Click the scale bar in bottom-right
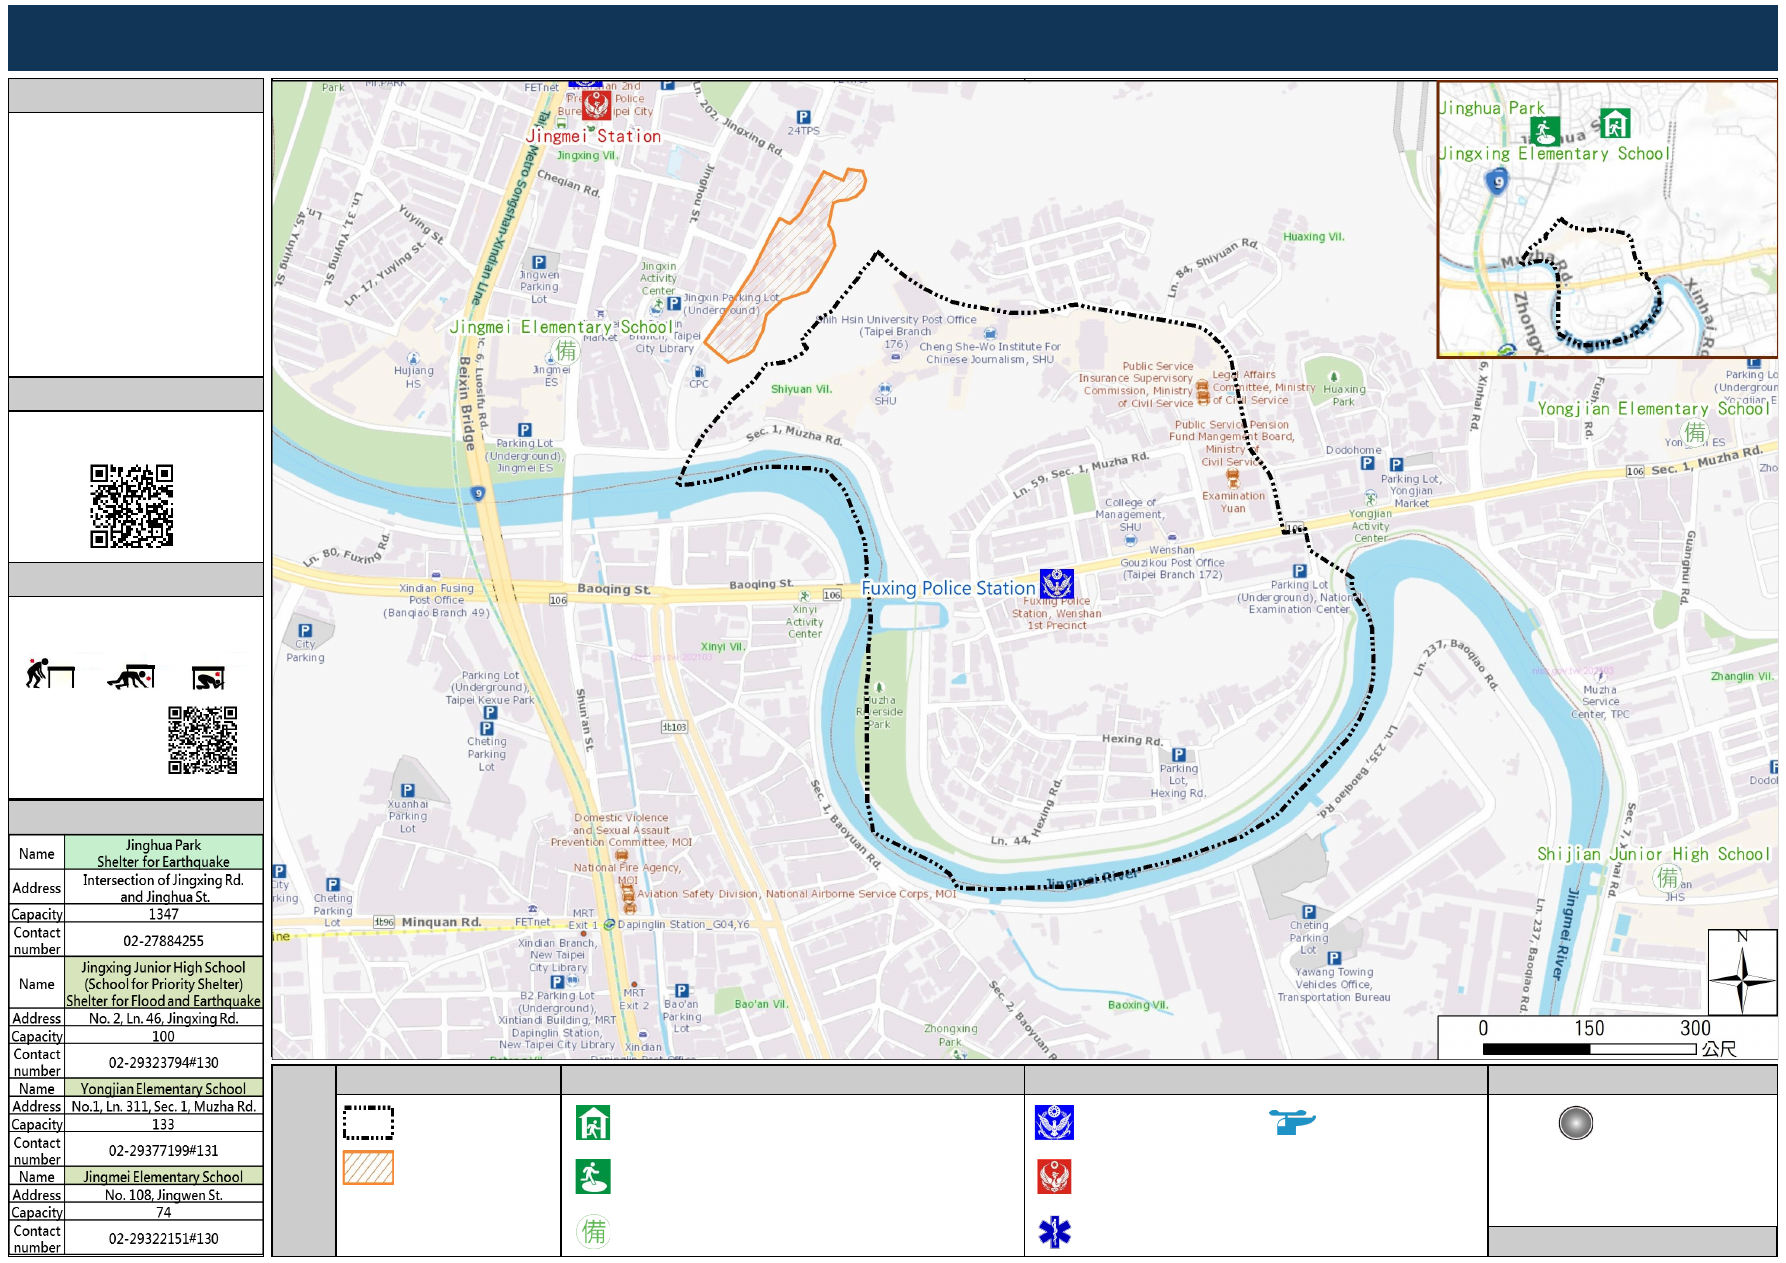This screenshot has height=1263, width=1786. click(1590, 1049)
